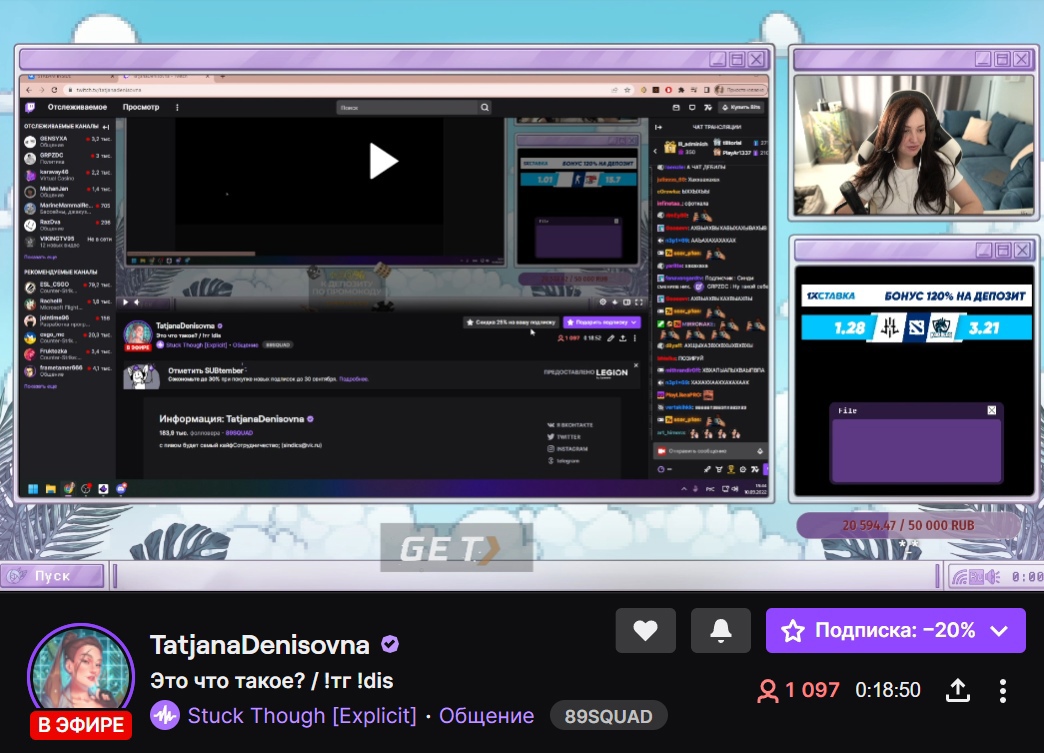Click the waveform icon before large Stuck Though text
This screenshot has height=753, width=1044.
(164, 716)
